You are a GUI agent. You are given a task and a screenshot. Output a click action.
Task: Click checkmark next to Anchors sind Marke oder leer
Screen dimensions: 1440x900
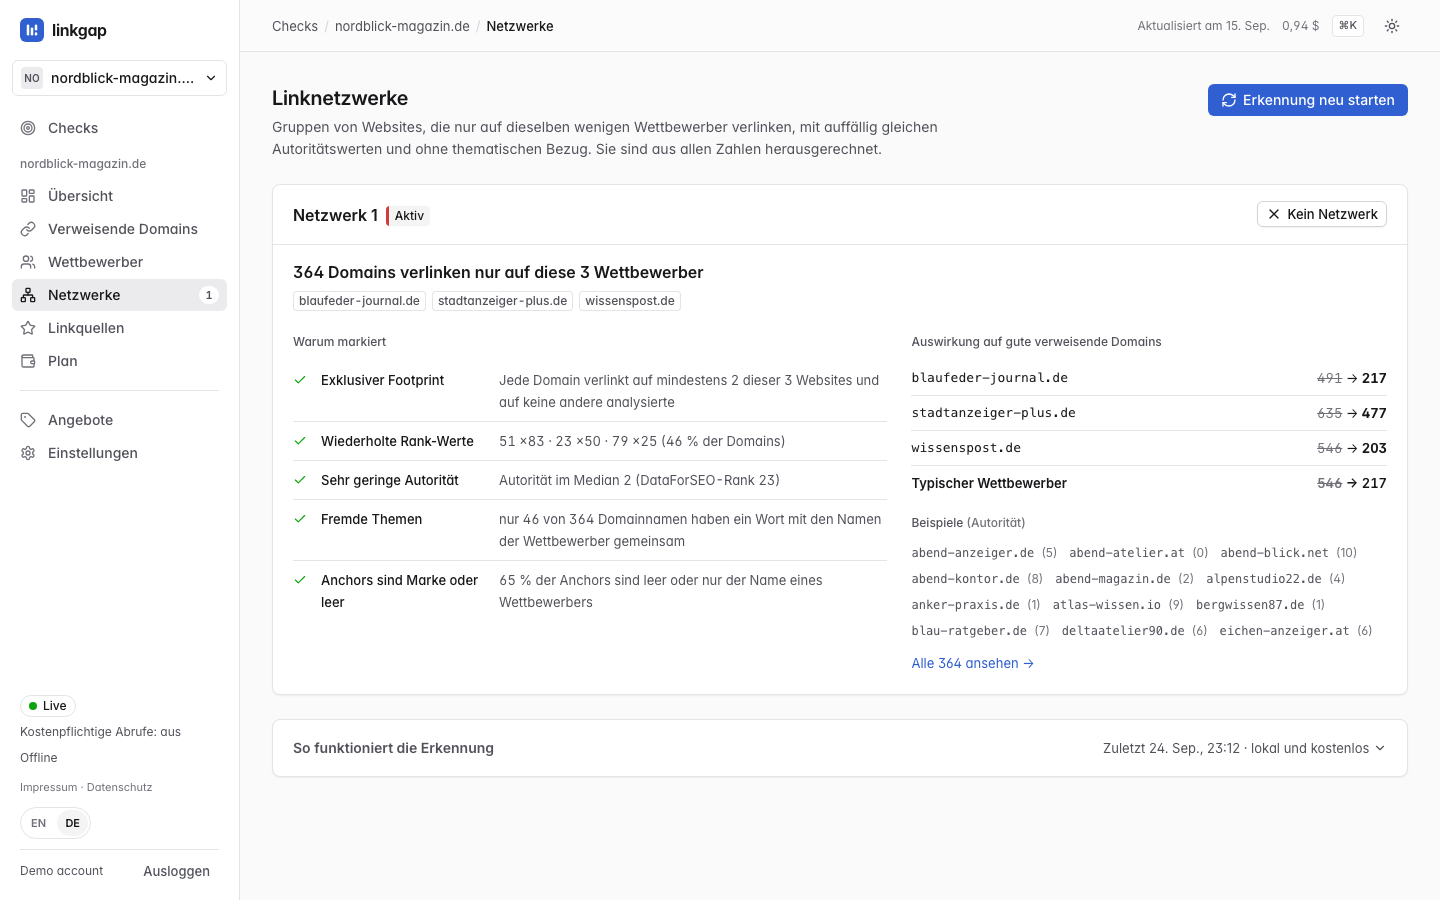(x=300, y=580)
